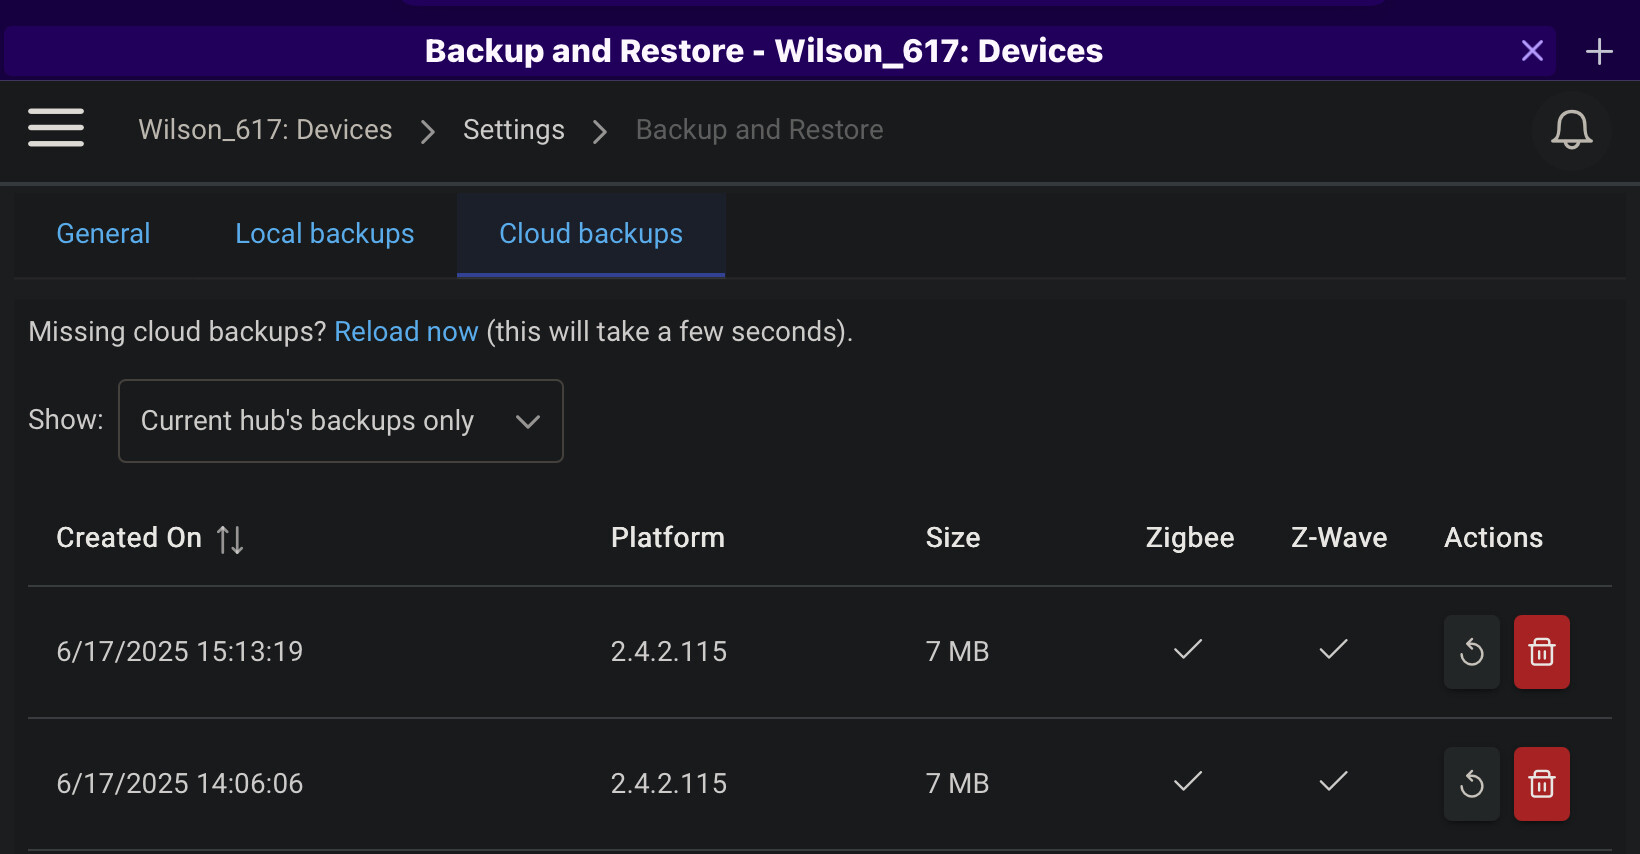This screenshot has width=1640, height=854.
Task: Navigate to Settings breadcrumb
Action: tap(513, 130)
